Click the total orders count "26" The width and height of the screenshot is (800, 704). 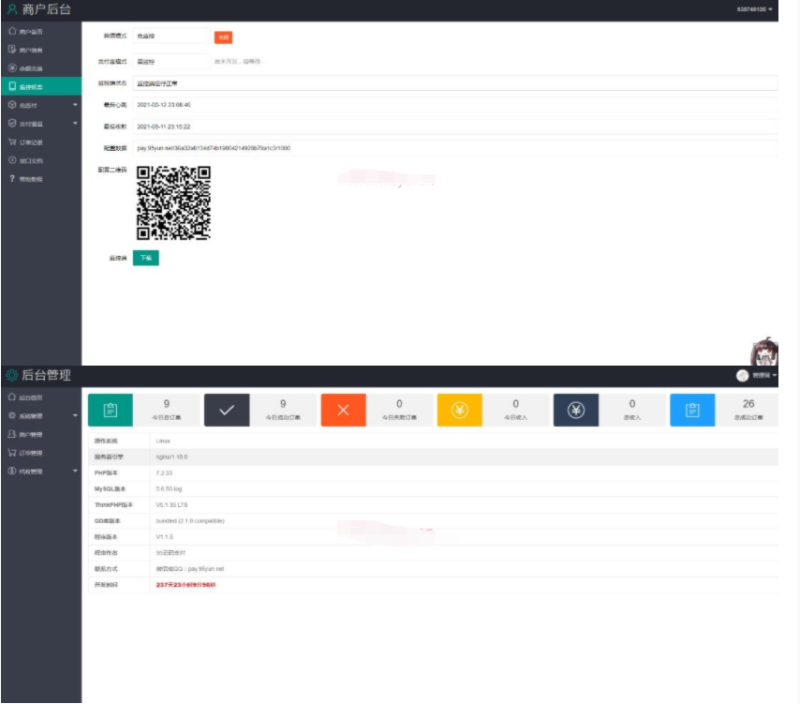[x=748, y=404]
